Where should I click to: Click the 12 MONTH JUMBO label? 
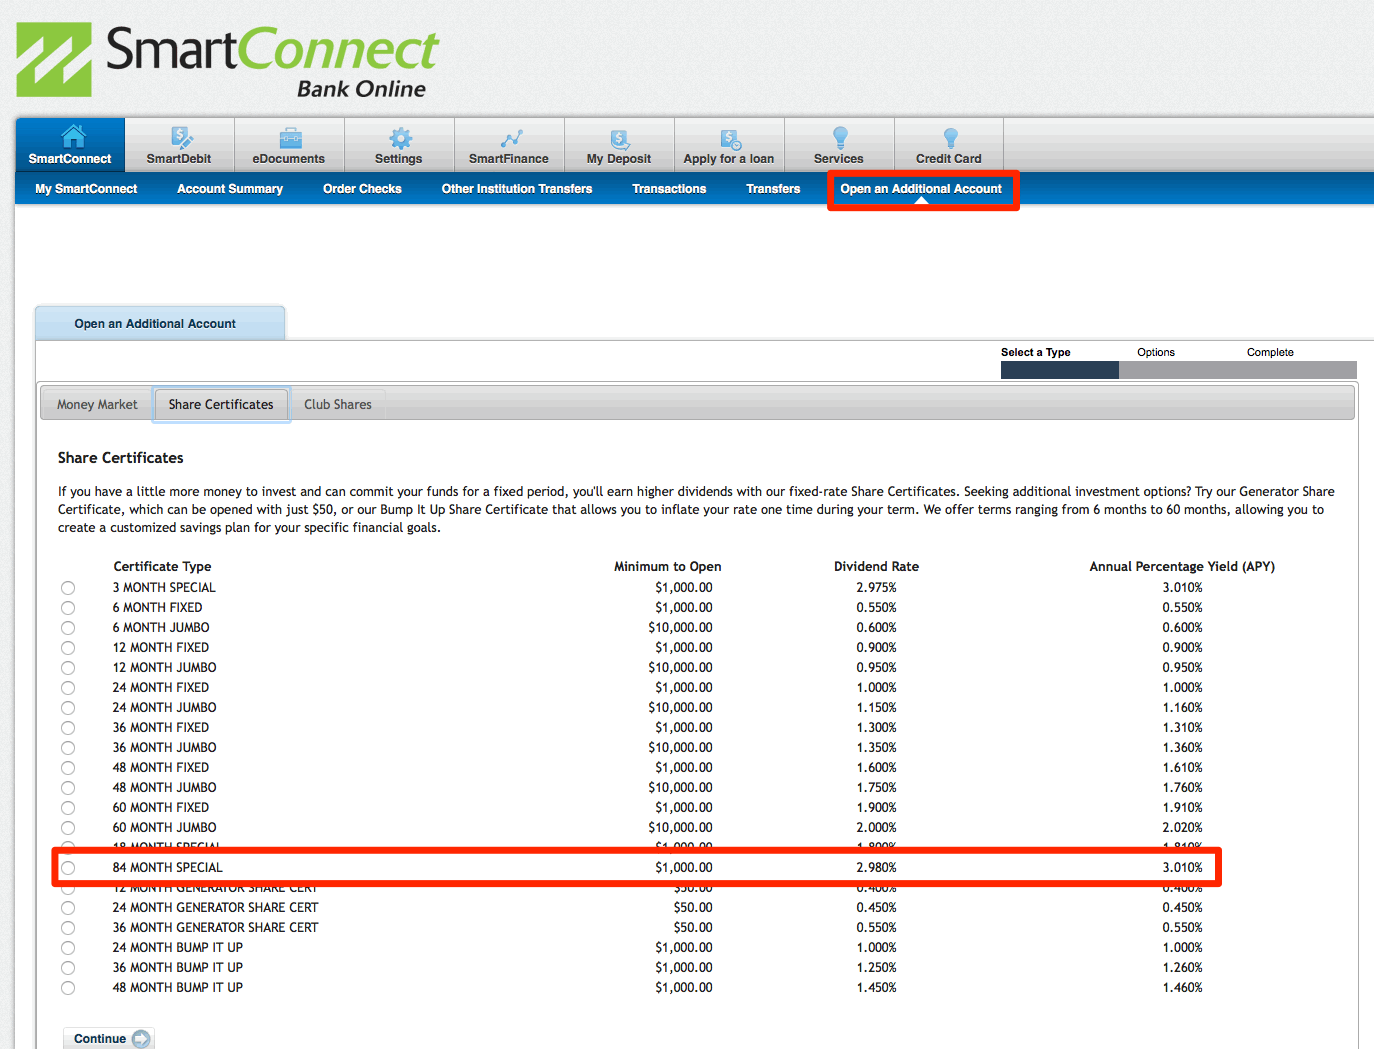click(165, 668)
